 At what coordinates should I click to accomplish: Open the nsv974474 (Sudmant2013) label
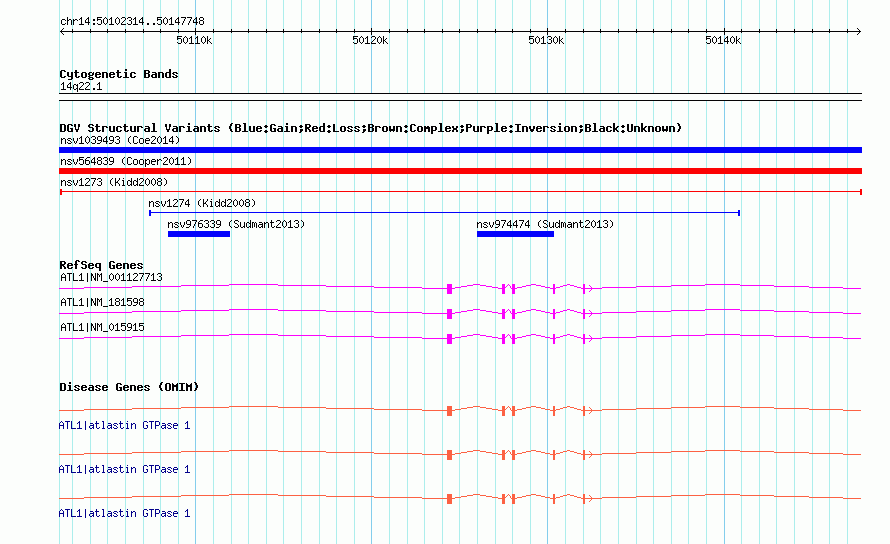(545, 224)
